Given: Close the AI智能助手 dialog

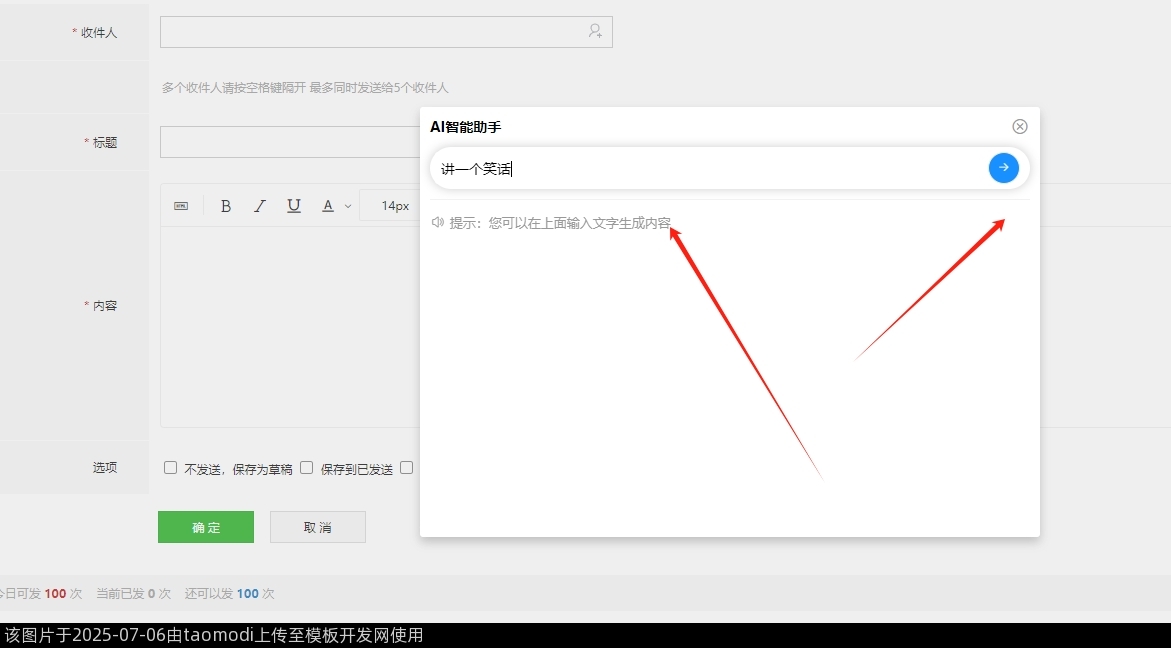Looking at the screenshot, I should 1019,126.
